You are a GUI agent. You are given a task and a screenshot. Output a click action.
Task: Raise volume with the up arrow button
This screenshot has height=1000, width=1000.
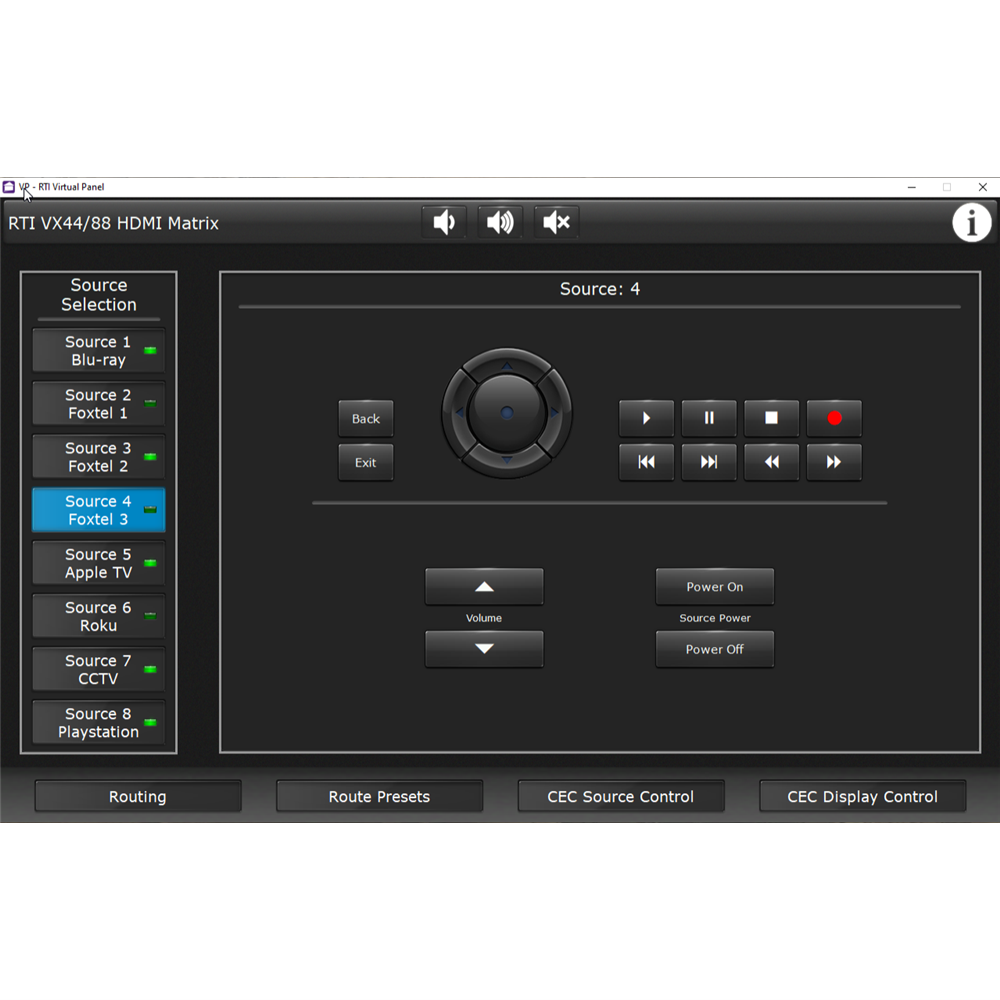coord(484,587)
